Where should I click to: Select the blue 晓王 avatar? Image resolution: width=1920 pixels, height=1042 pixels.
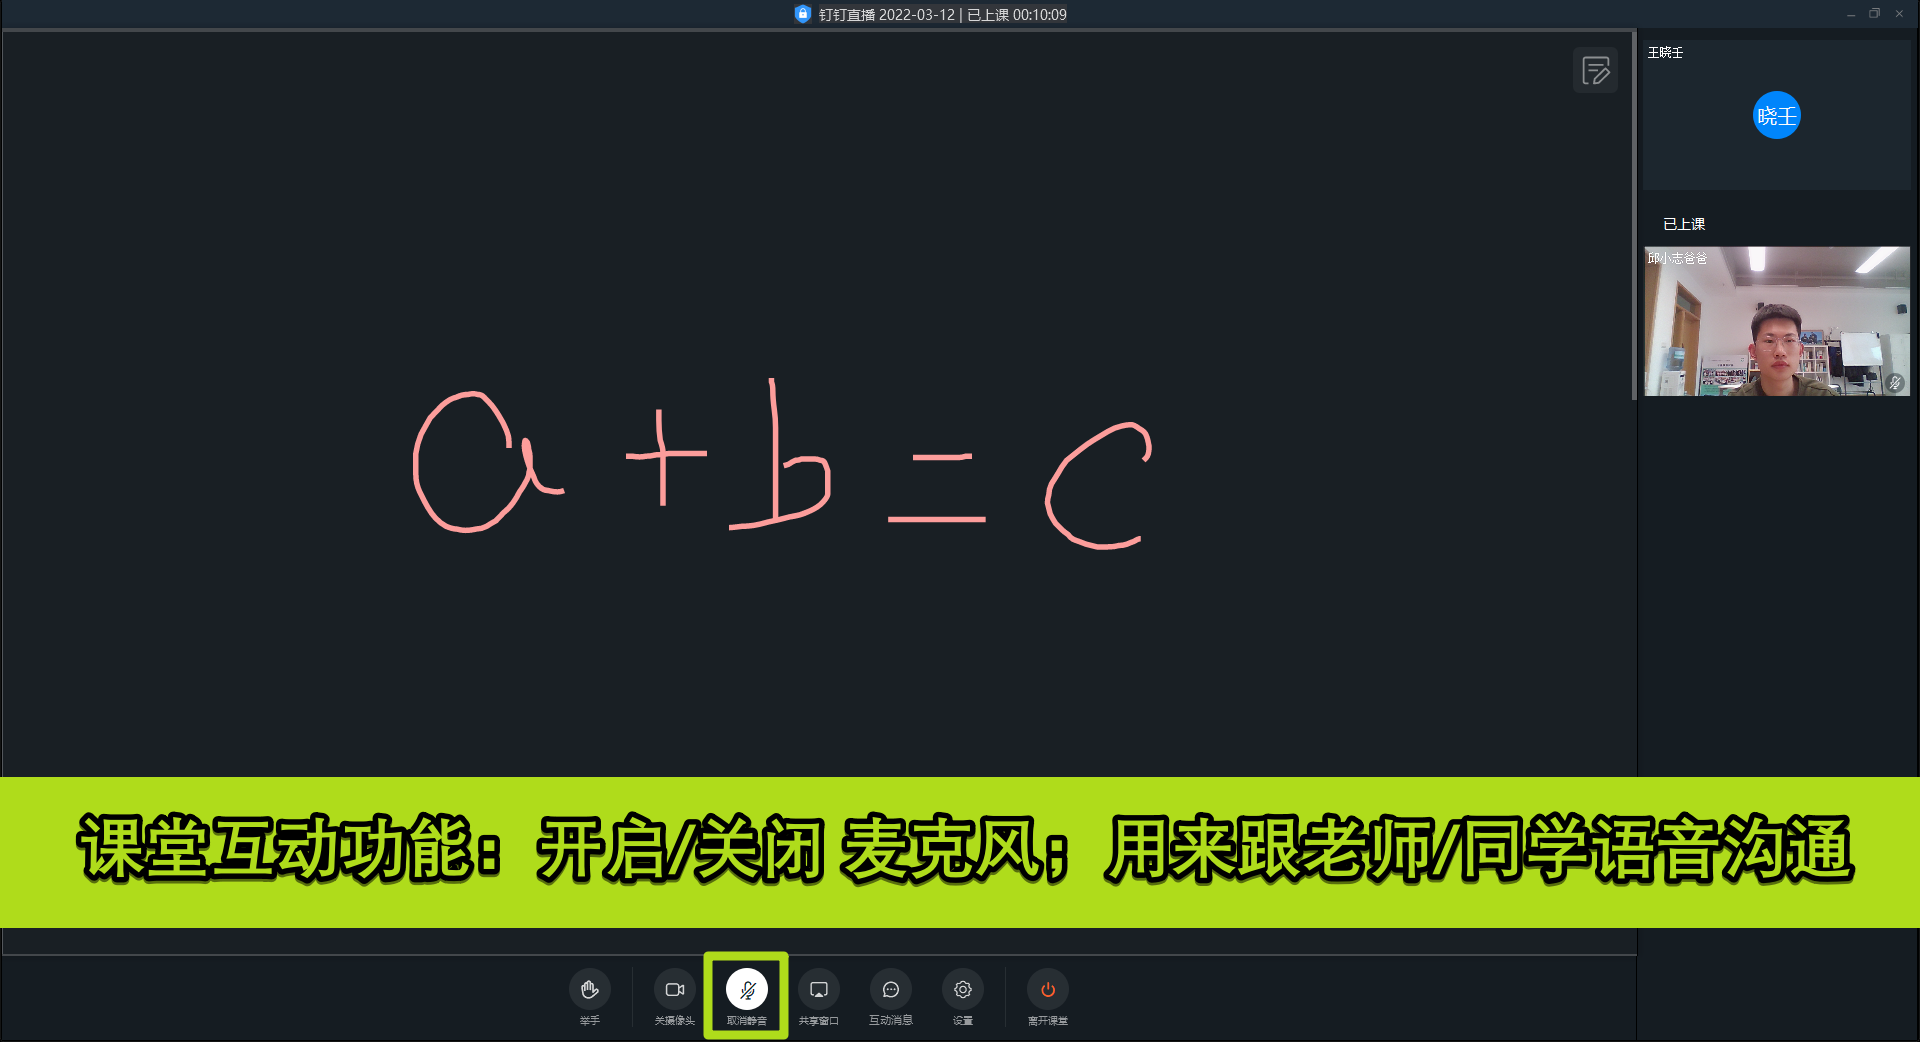[x=1777, y=116]
